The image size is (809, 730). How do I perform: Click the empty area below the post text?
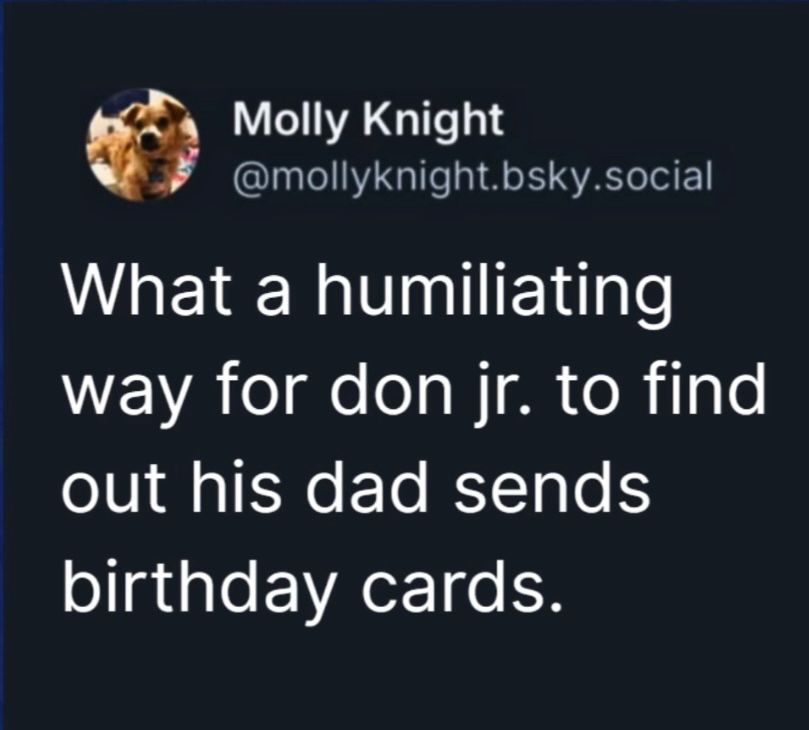400,675
